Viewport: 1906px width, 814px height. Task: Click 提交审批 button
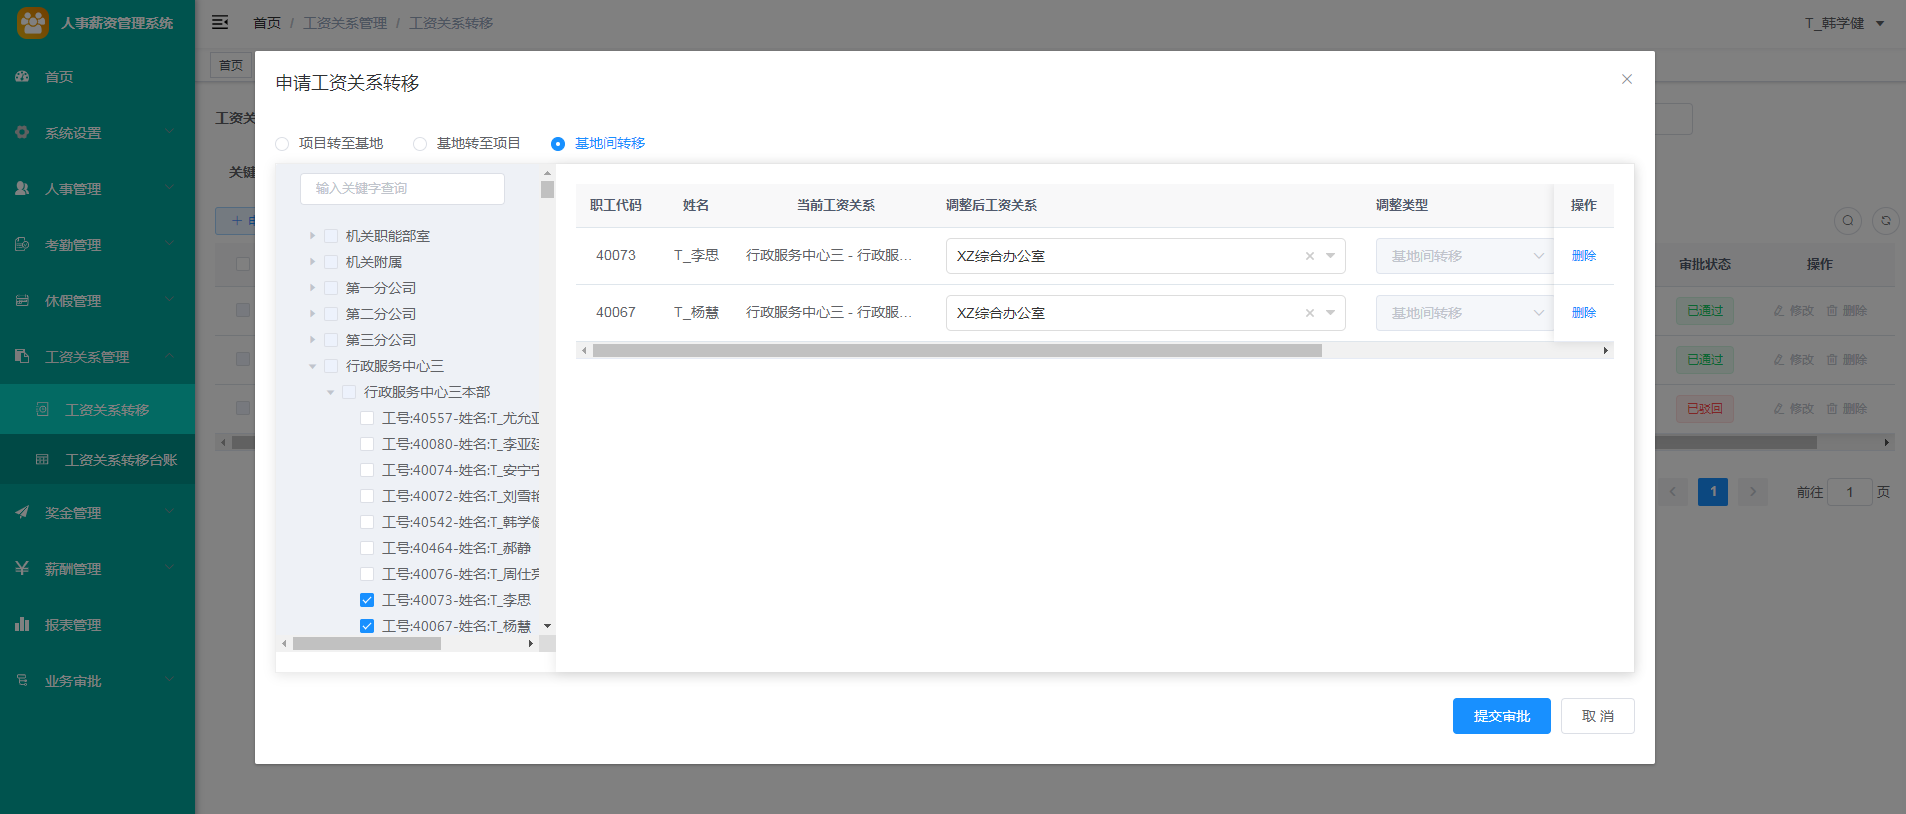[x=1502, y=716]
